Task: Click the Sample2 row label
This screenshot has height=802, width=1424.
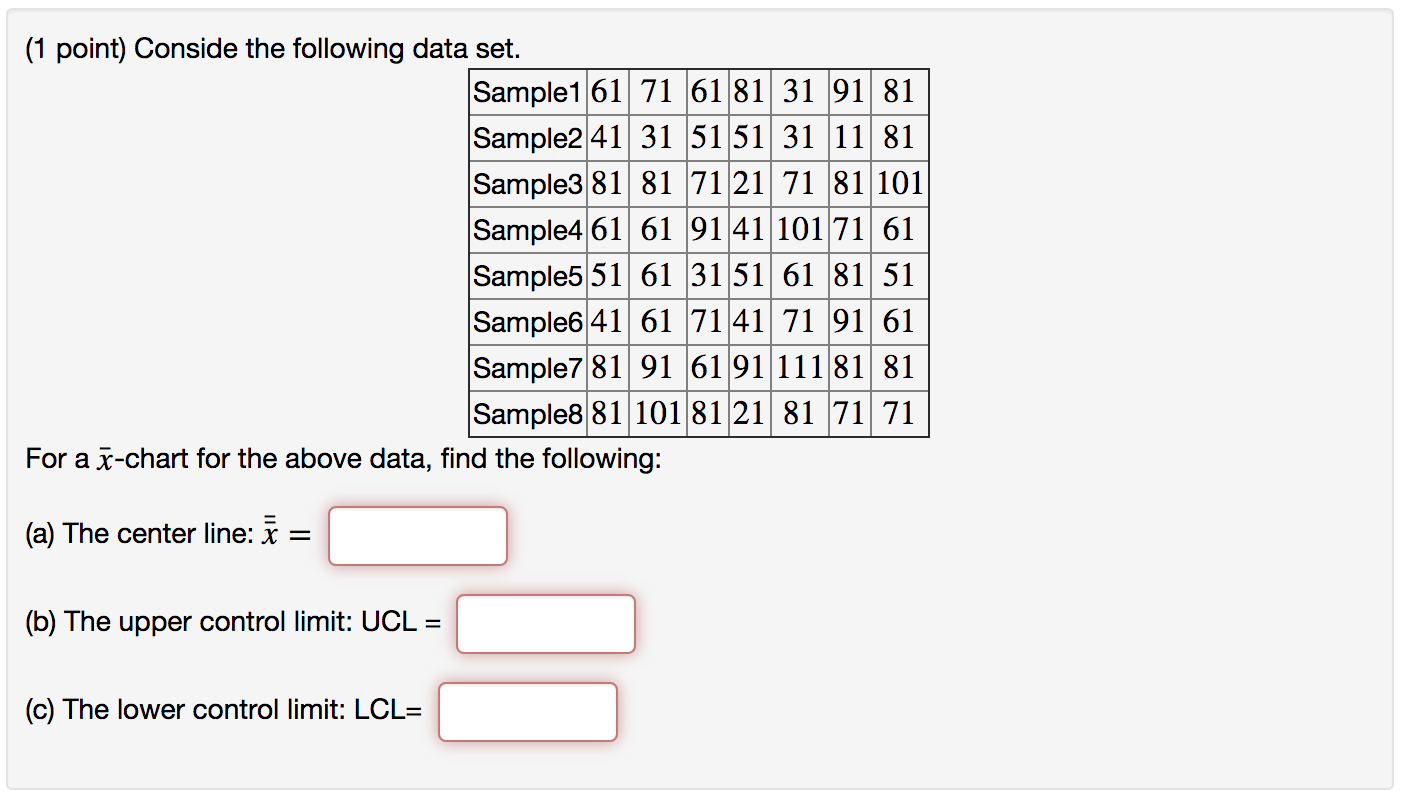Action: click(x=527, y=138)
